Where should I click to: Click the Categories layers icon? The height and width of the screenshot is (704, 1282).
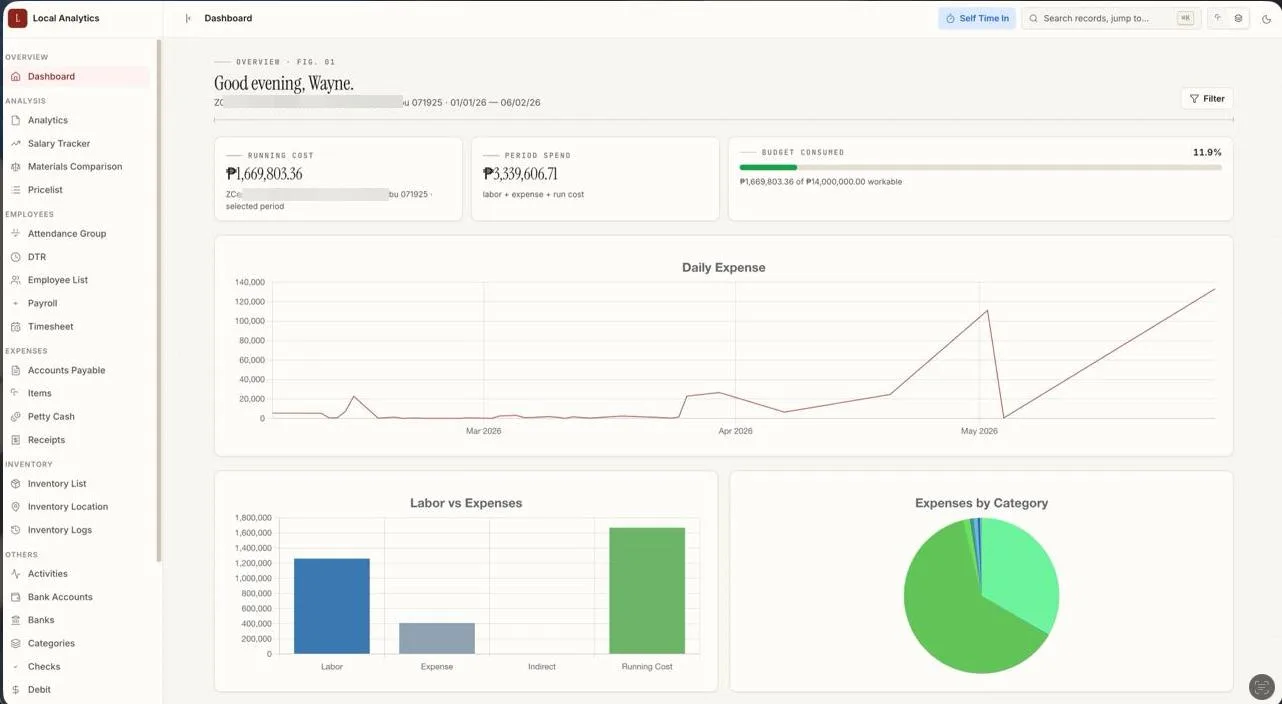pos(16,643)
